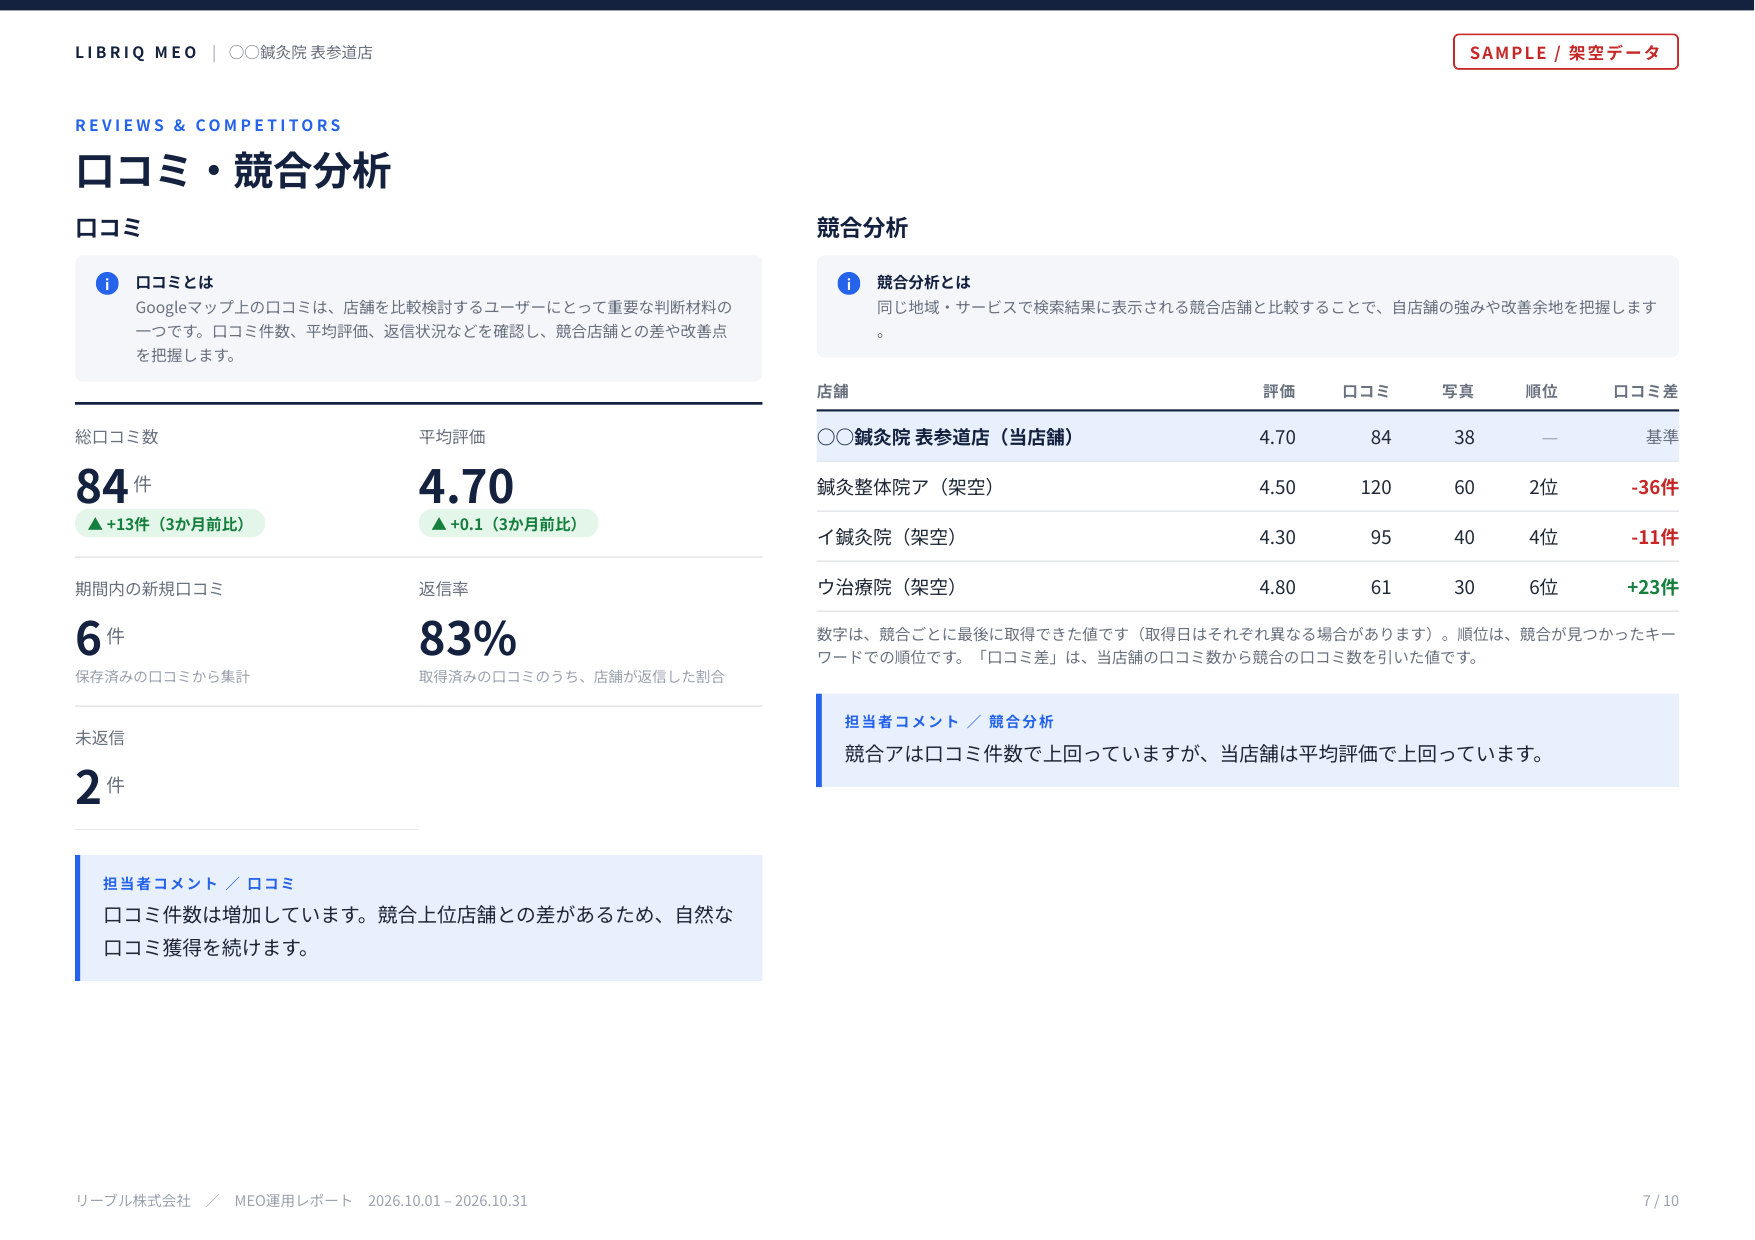Click the page number 7 / 10
This screenshot has width=1755, height=1240.
[x=1661, y=1200]
